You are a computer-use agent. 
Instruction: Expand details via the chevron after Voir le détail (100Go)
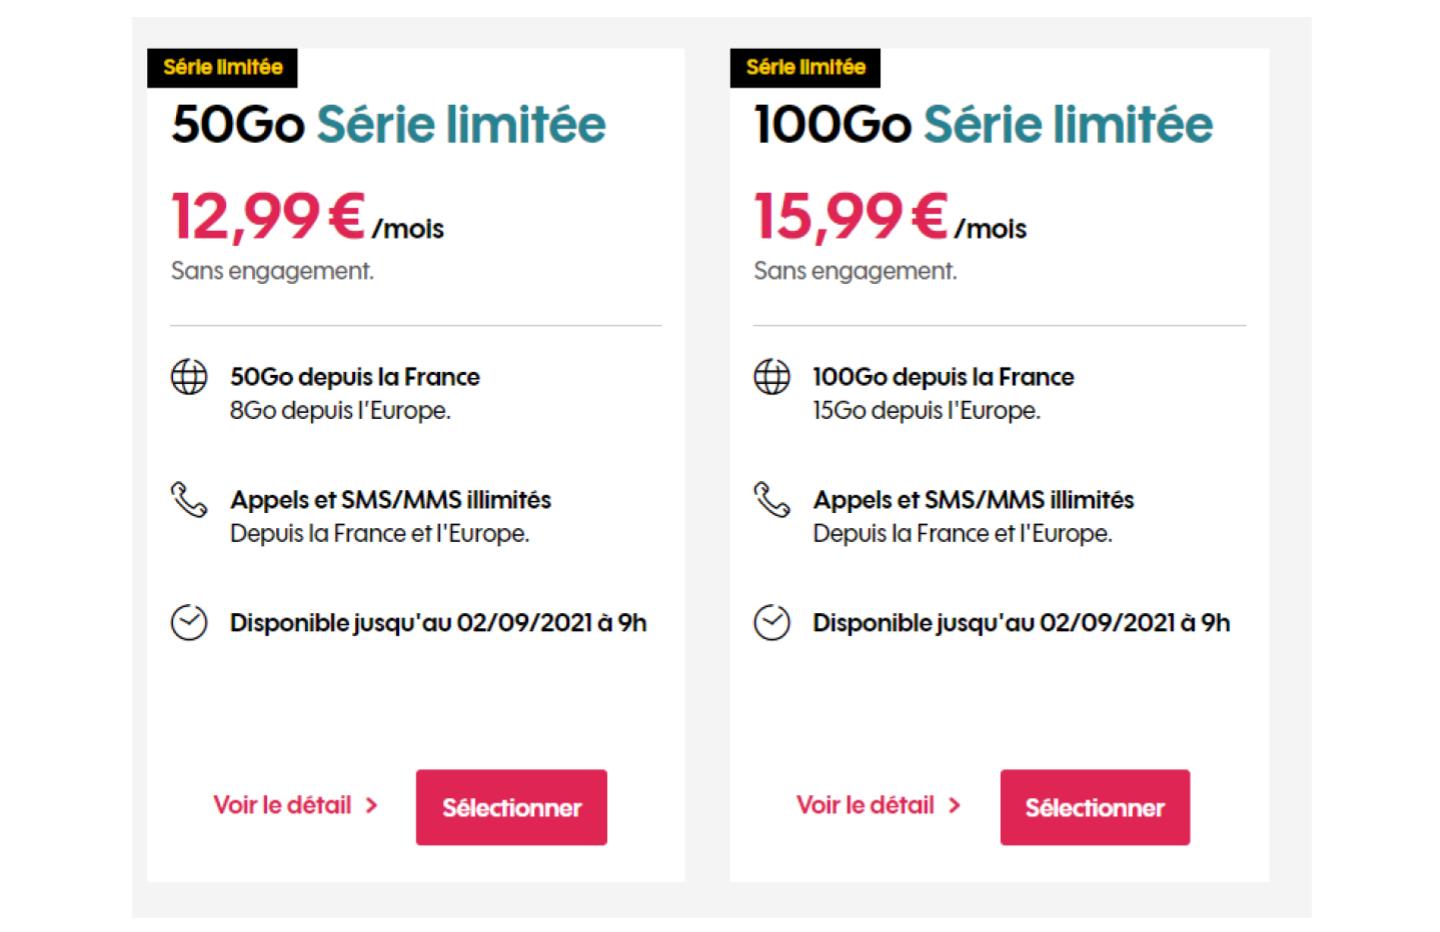[954, 806]
